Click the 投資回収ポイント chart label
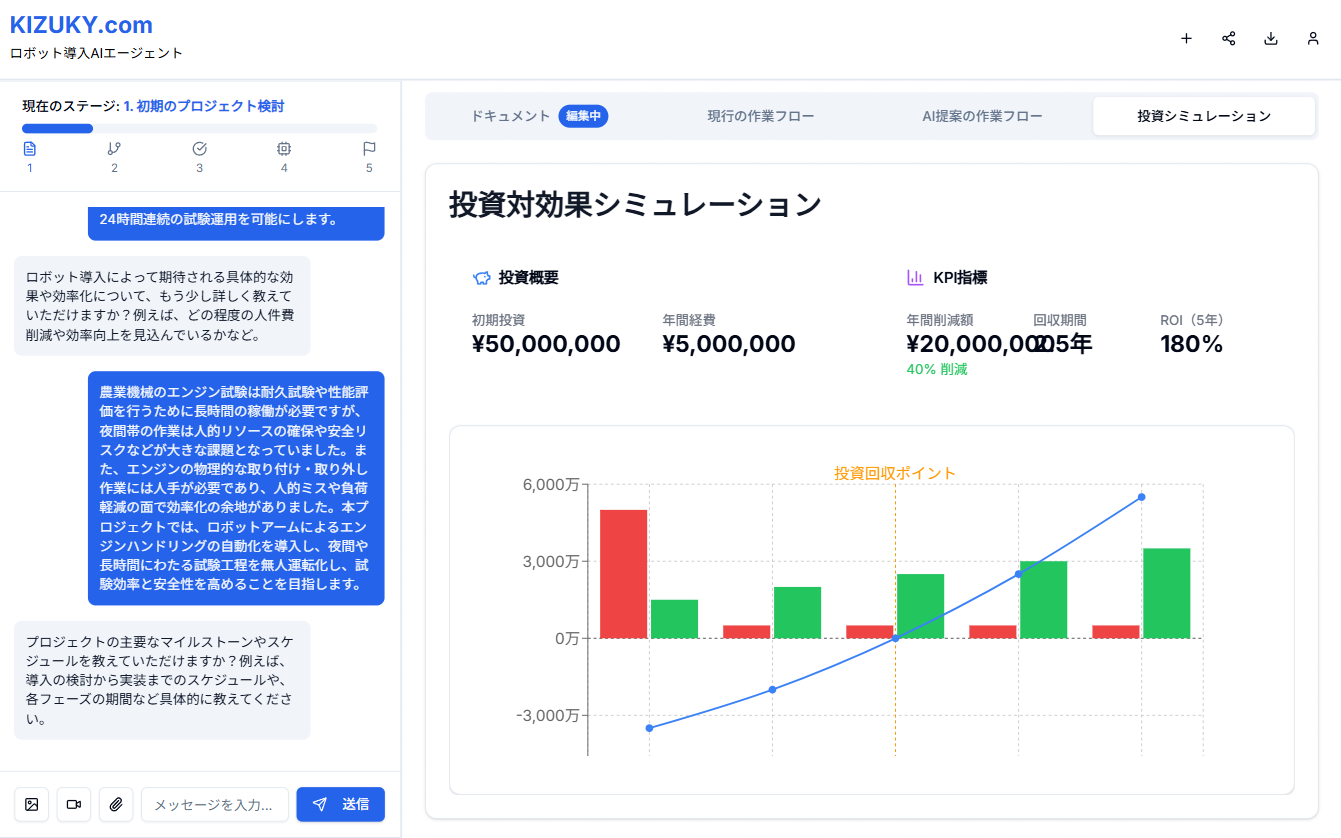This screenshot has width=1341, height=838. pyautogui.click(x=895, y=473)
